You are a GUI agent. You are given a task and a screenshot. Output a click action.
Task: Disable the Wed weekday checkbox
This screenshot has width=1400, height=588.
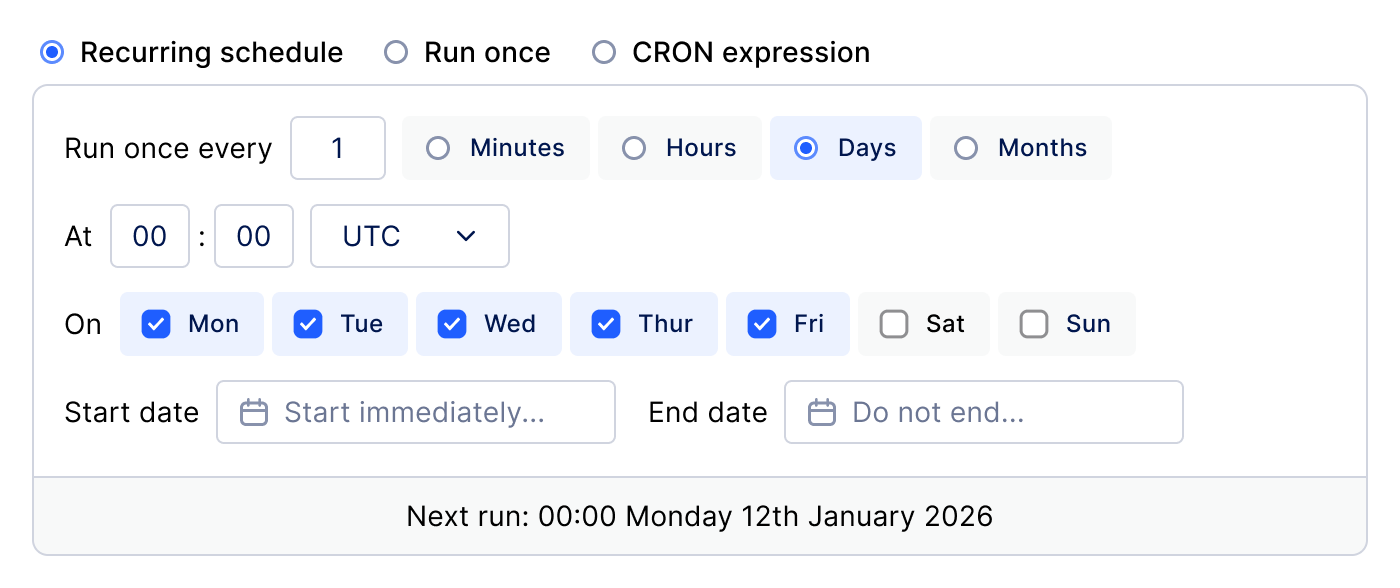[x=452, y=324]
